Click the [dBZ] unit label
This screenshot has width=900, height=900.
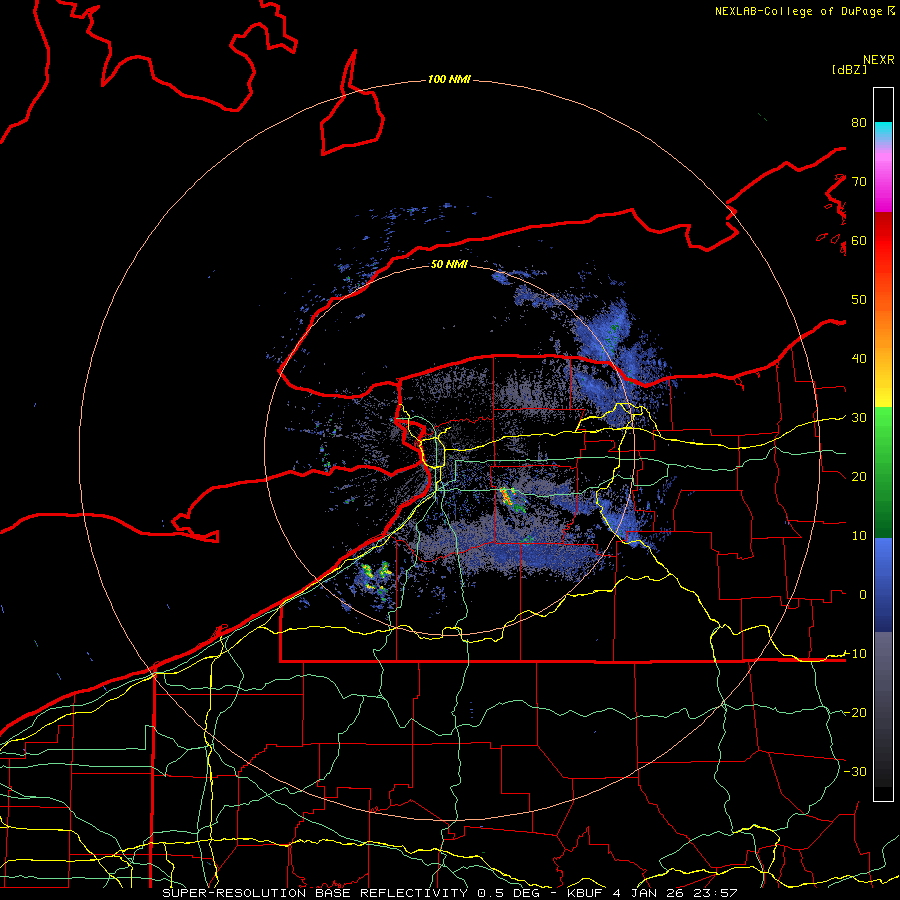pyautogui.click(x=849, y=69)
